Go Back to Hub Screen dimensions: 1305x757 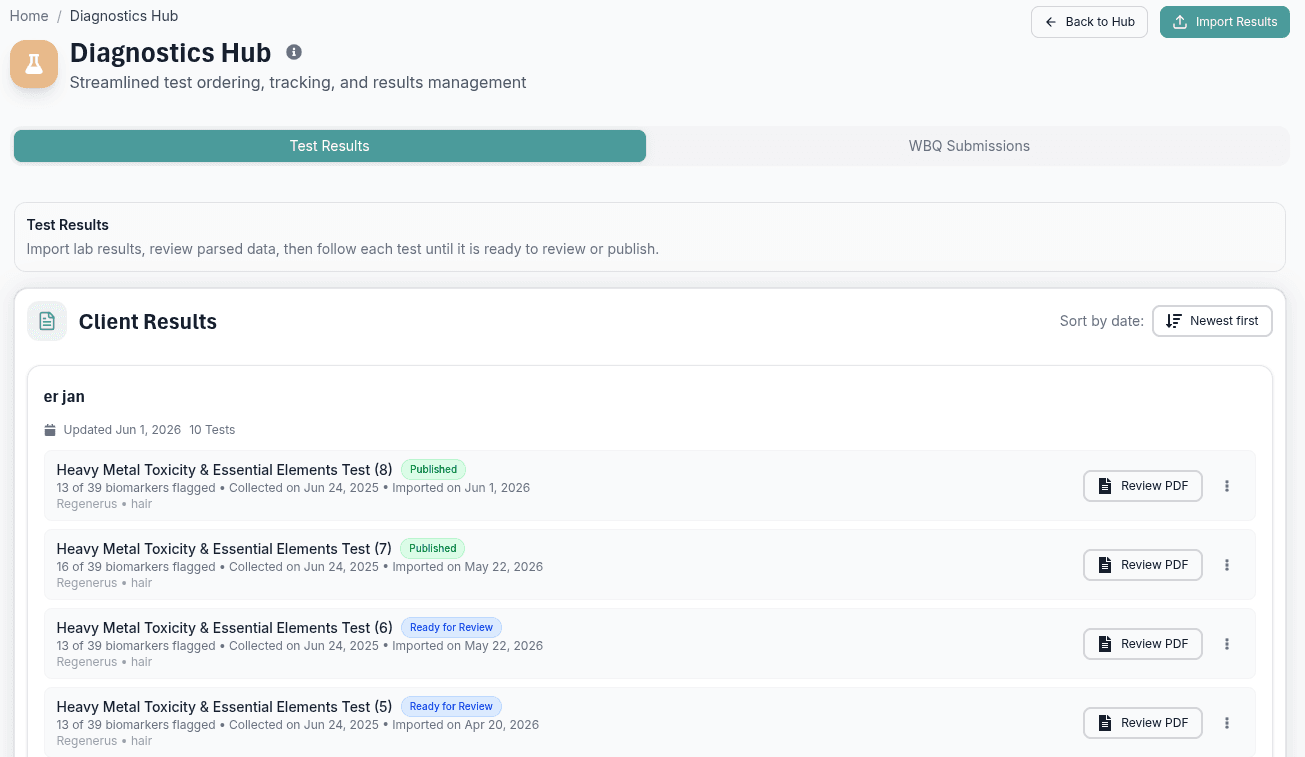tap(1089, 22)
